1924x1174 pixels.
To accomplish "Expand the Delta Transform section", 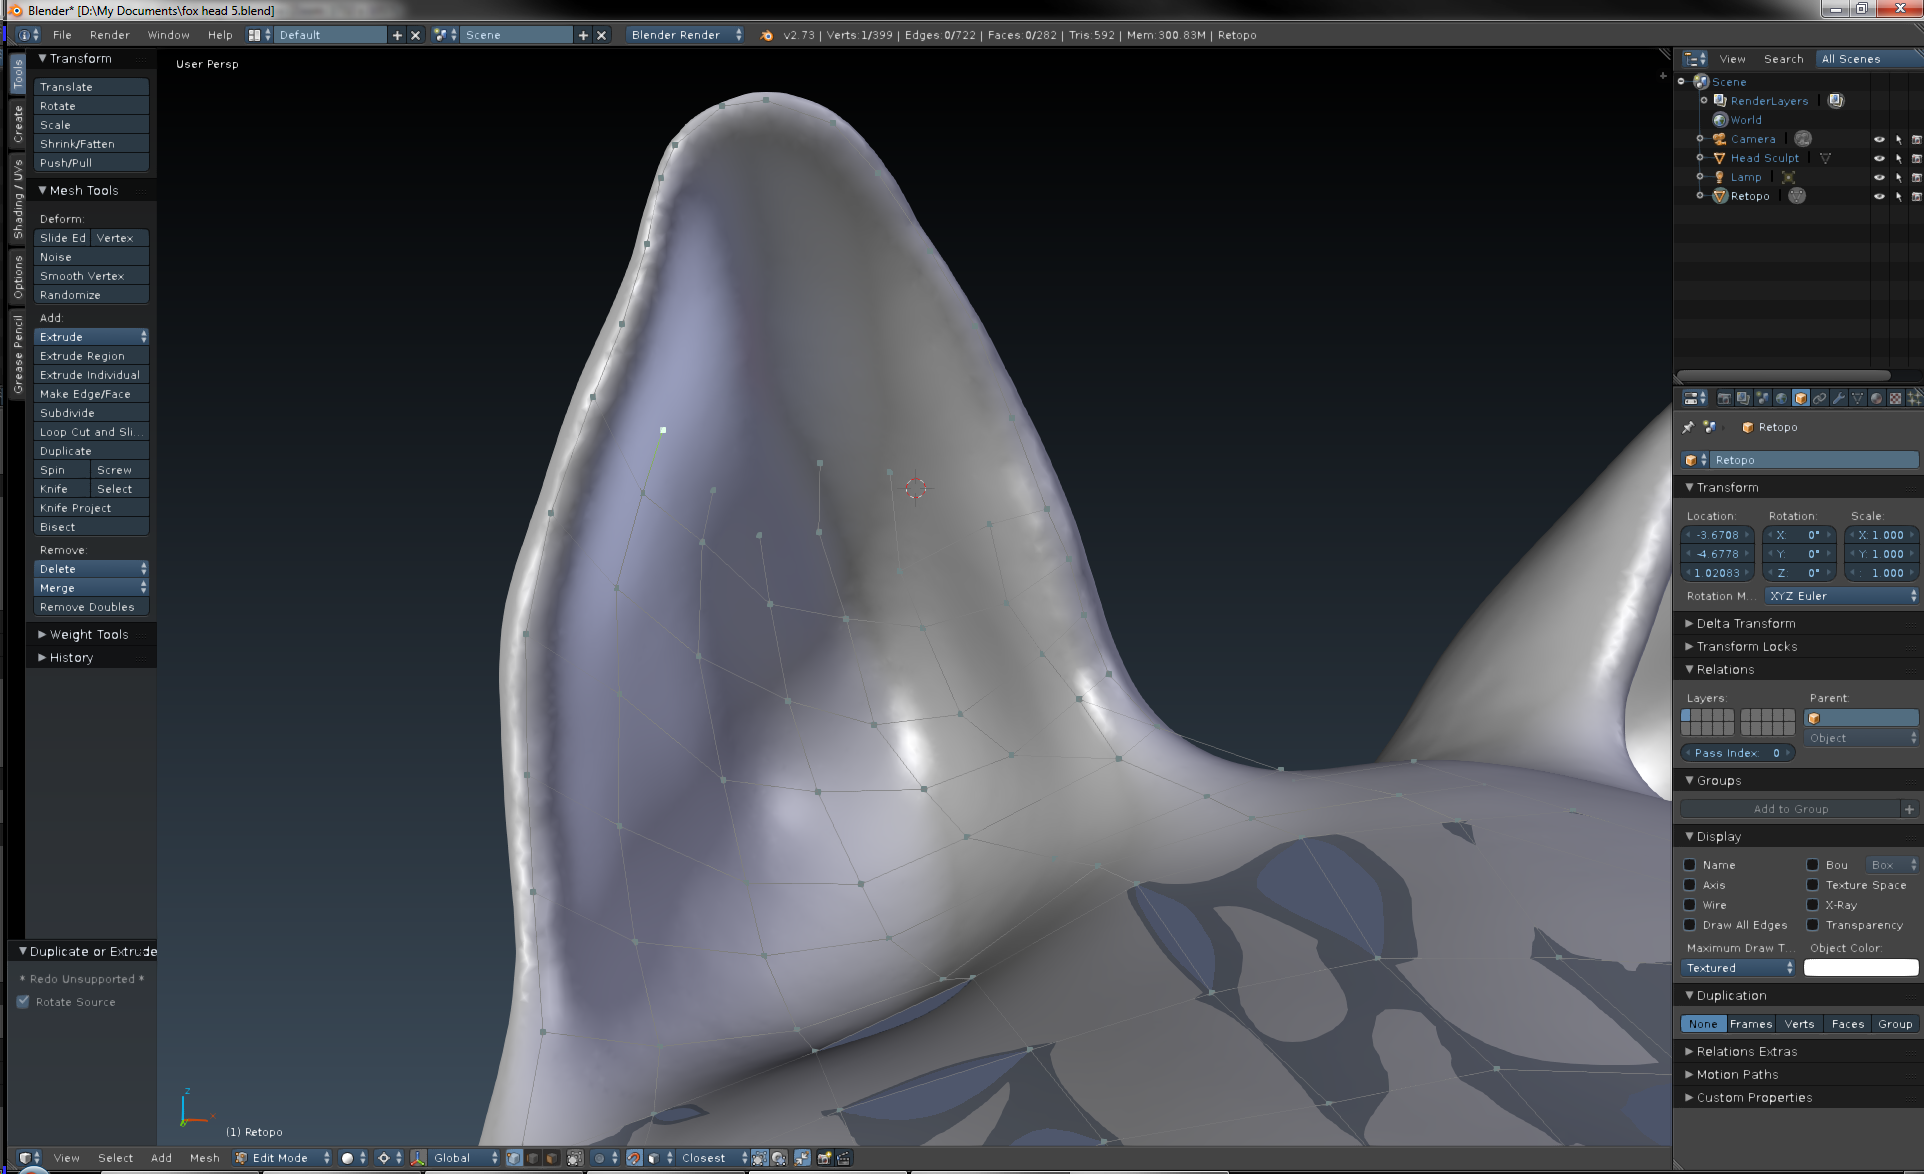I will tap(1743, 623).
